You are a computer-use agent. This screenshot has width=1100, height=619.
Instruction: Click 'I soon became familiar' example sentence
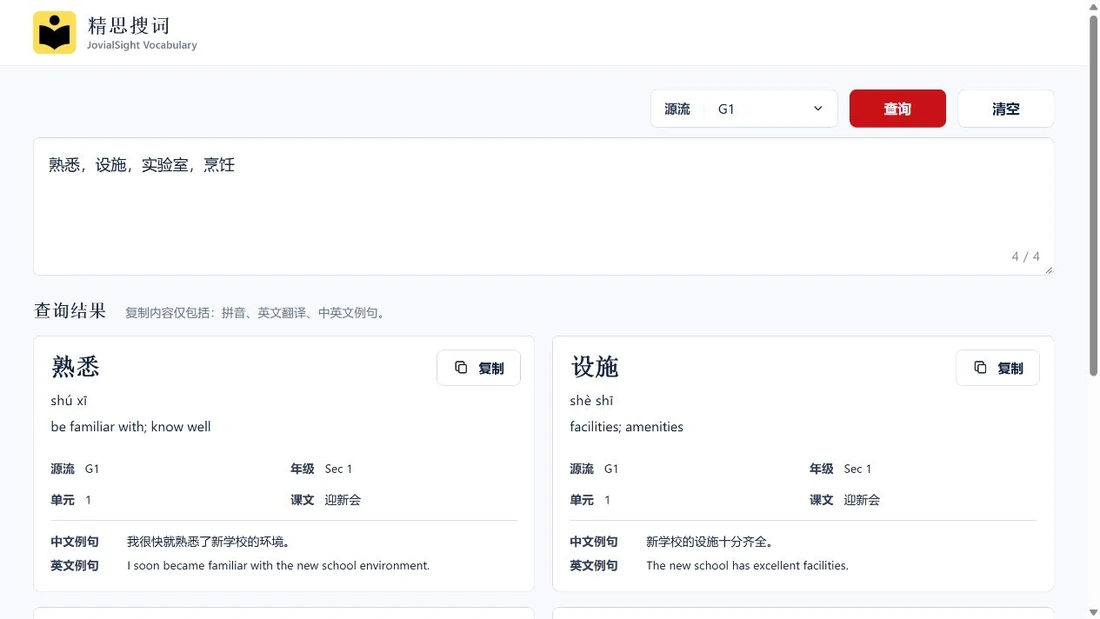(279, 566)
